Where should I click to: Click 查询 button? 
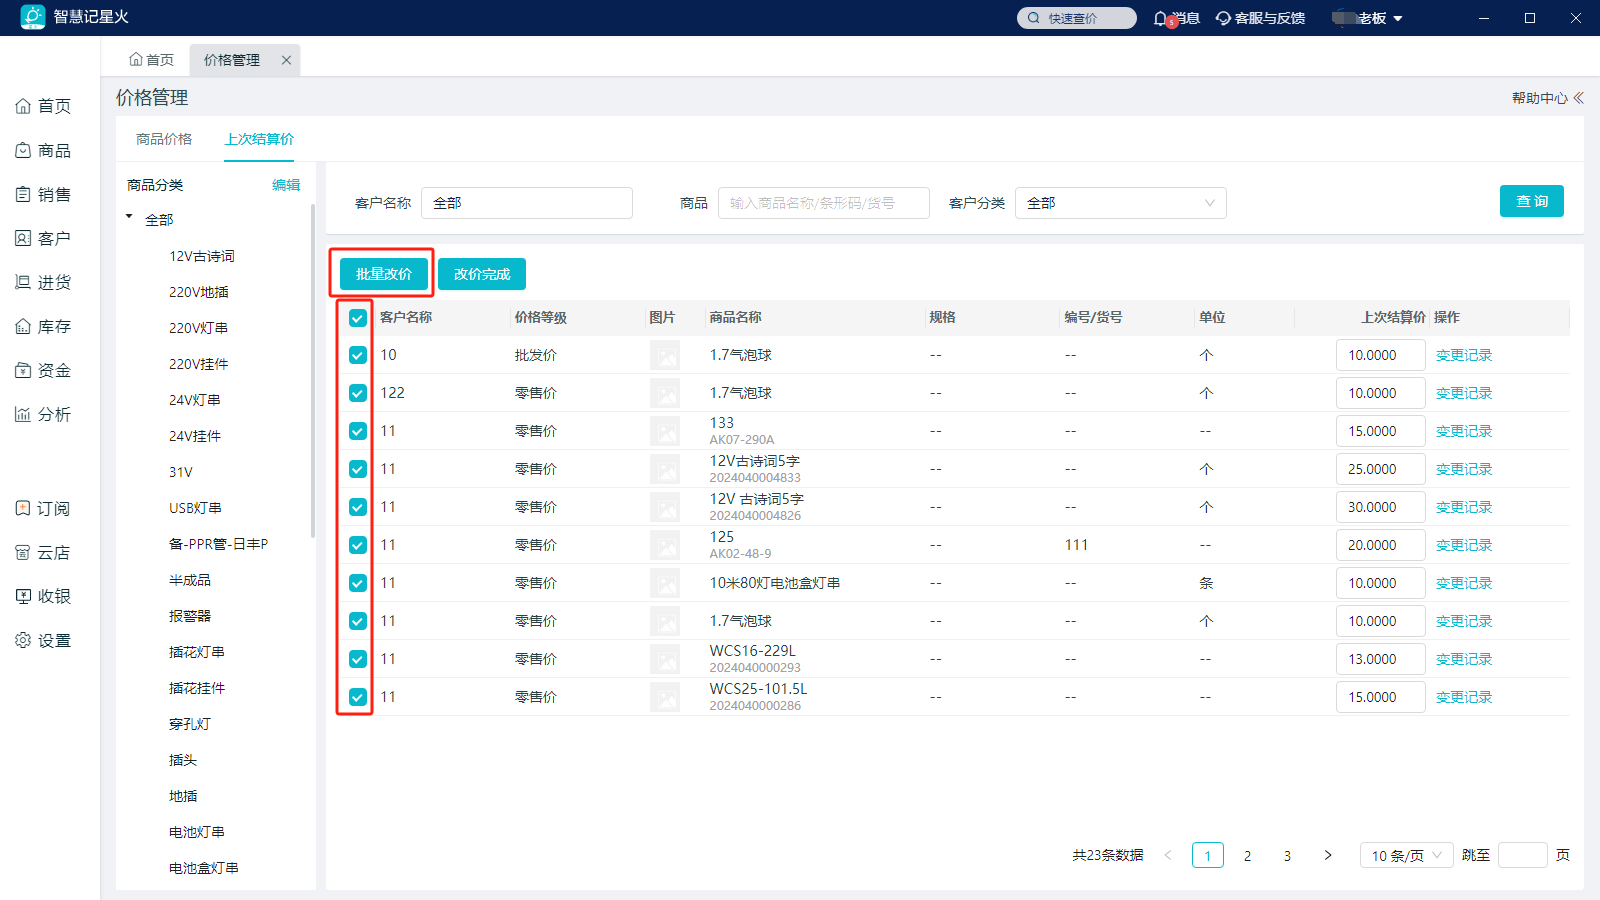(1532, 201)
